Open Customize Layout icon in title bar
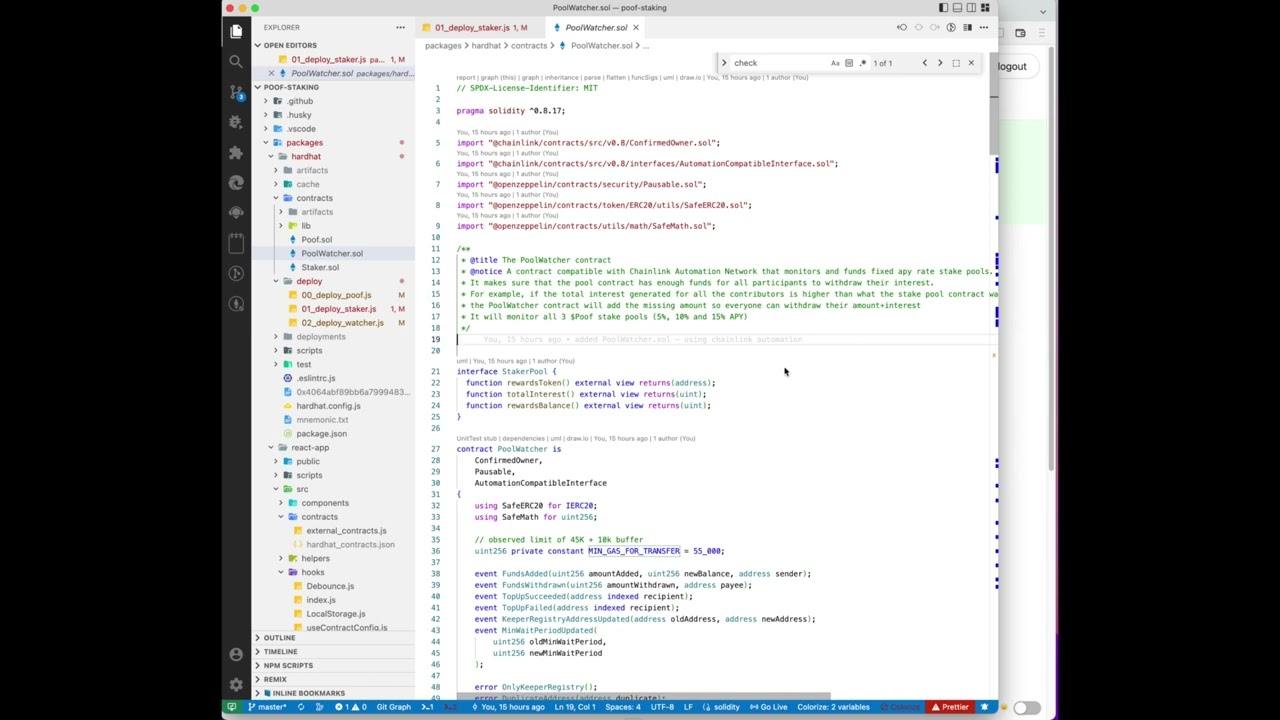The height and width of the screenshot is (720, 1280). (x=985, y=8)
